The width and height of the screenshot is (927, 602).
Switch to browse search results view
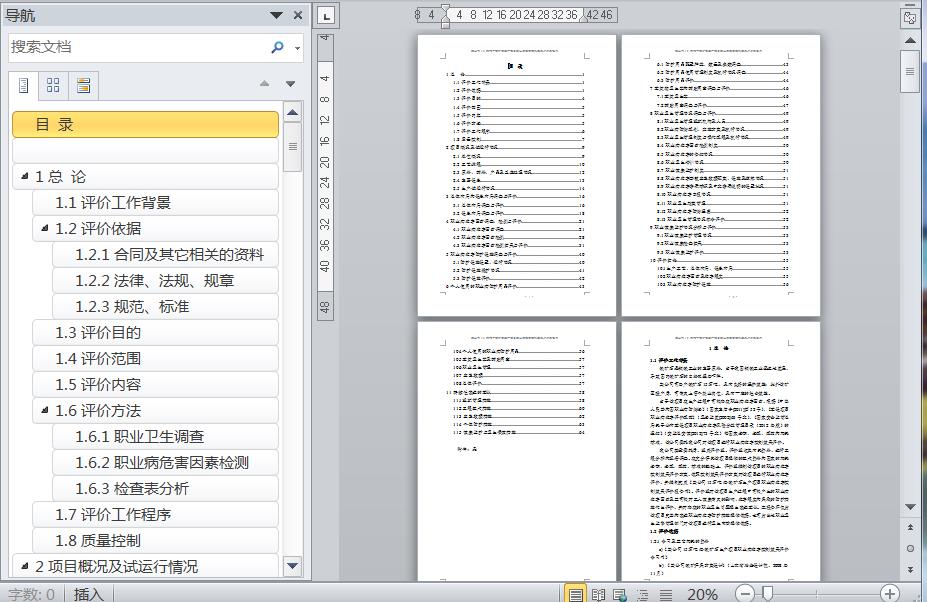click(x=83, y=86)
